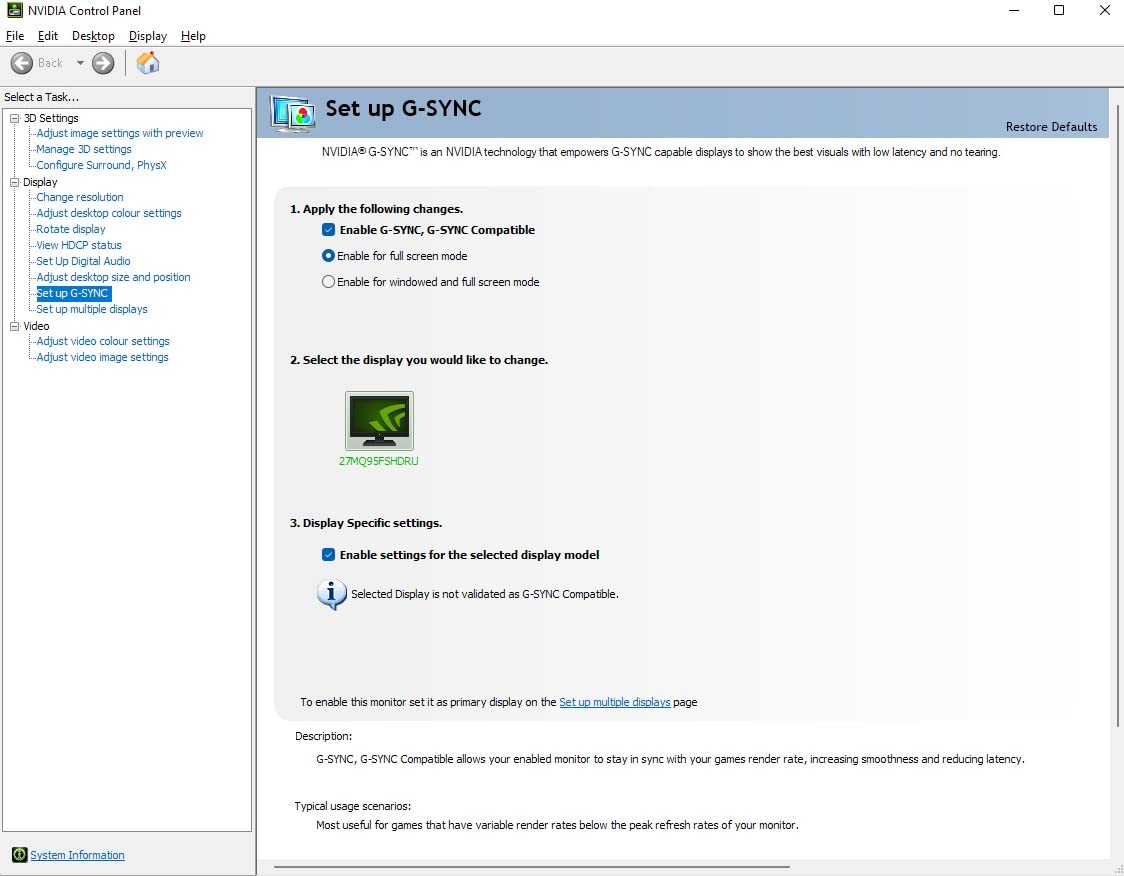Viewport: 1124px width, 876px height.
Task: Open the File menu
Action: click(x=15, y=36)
